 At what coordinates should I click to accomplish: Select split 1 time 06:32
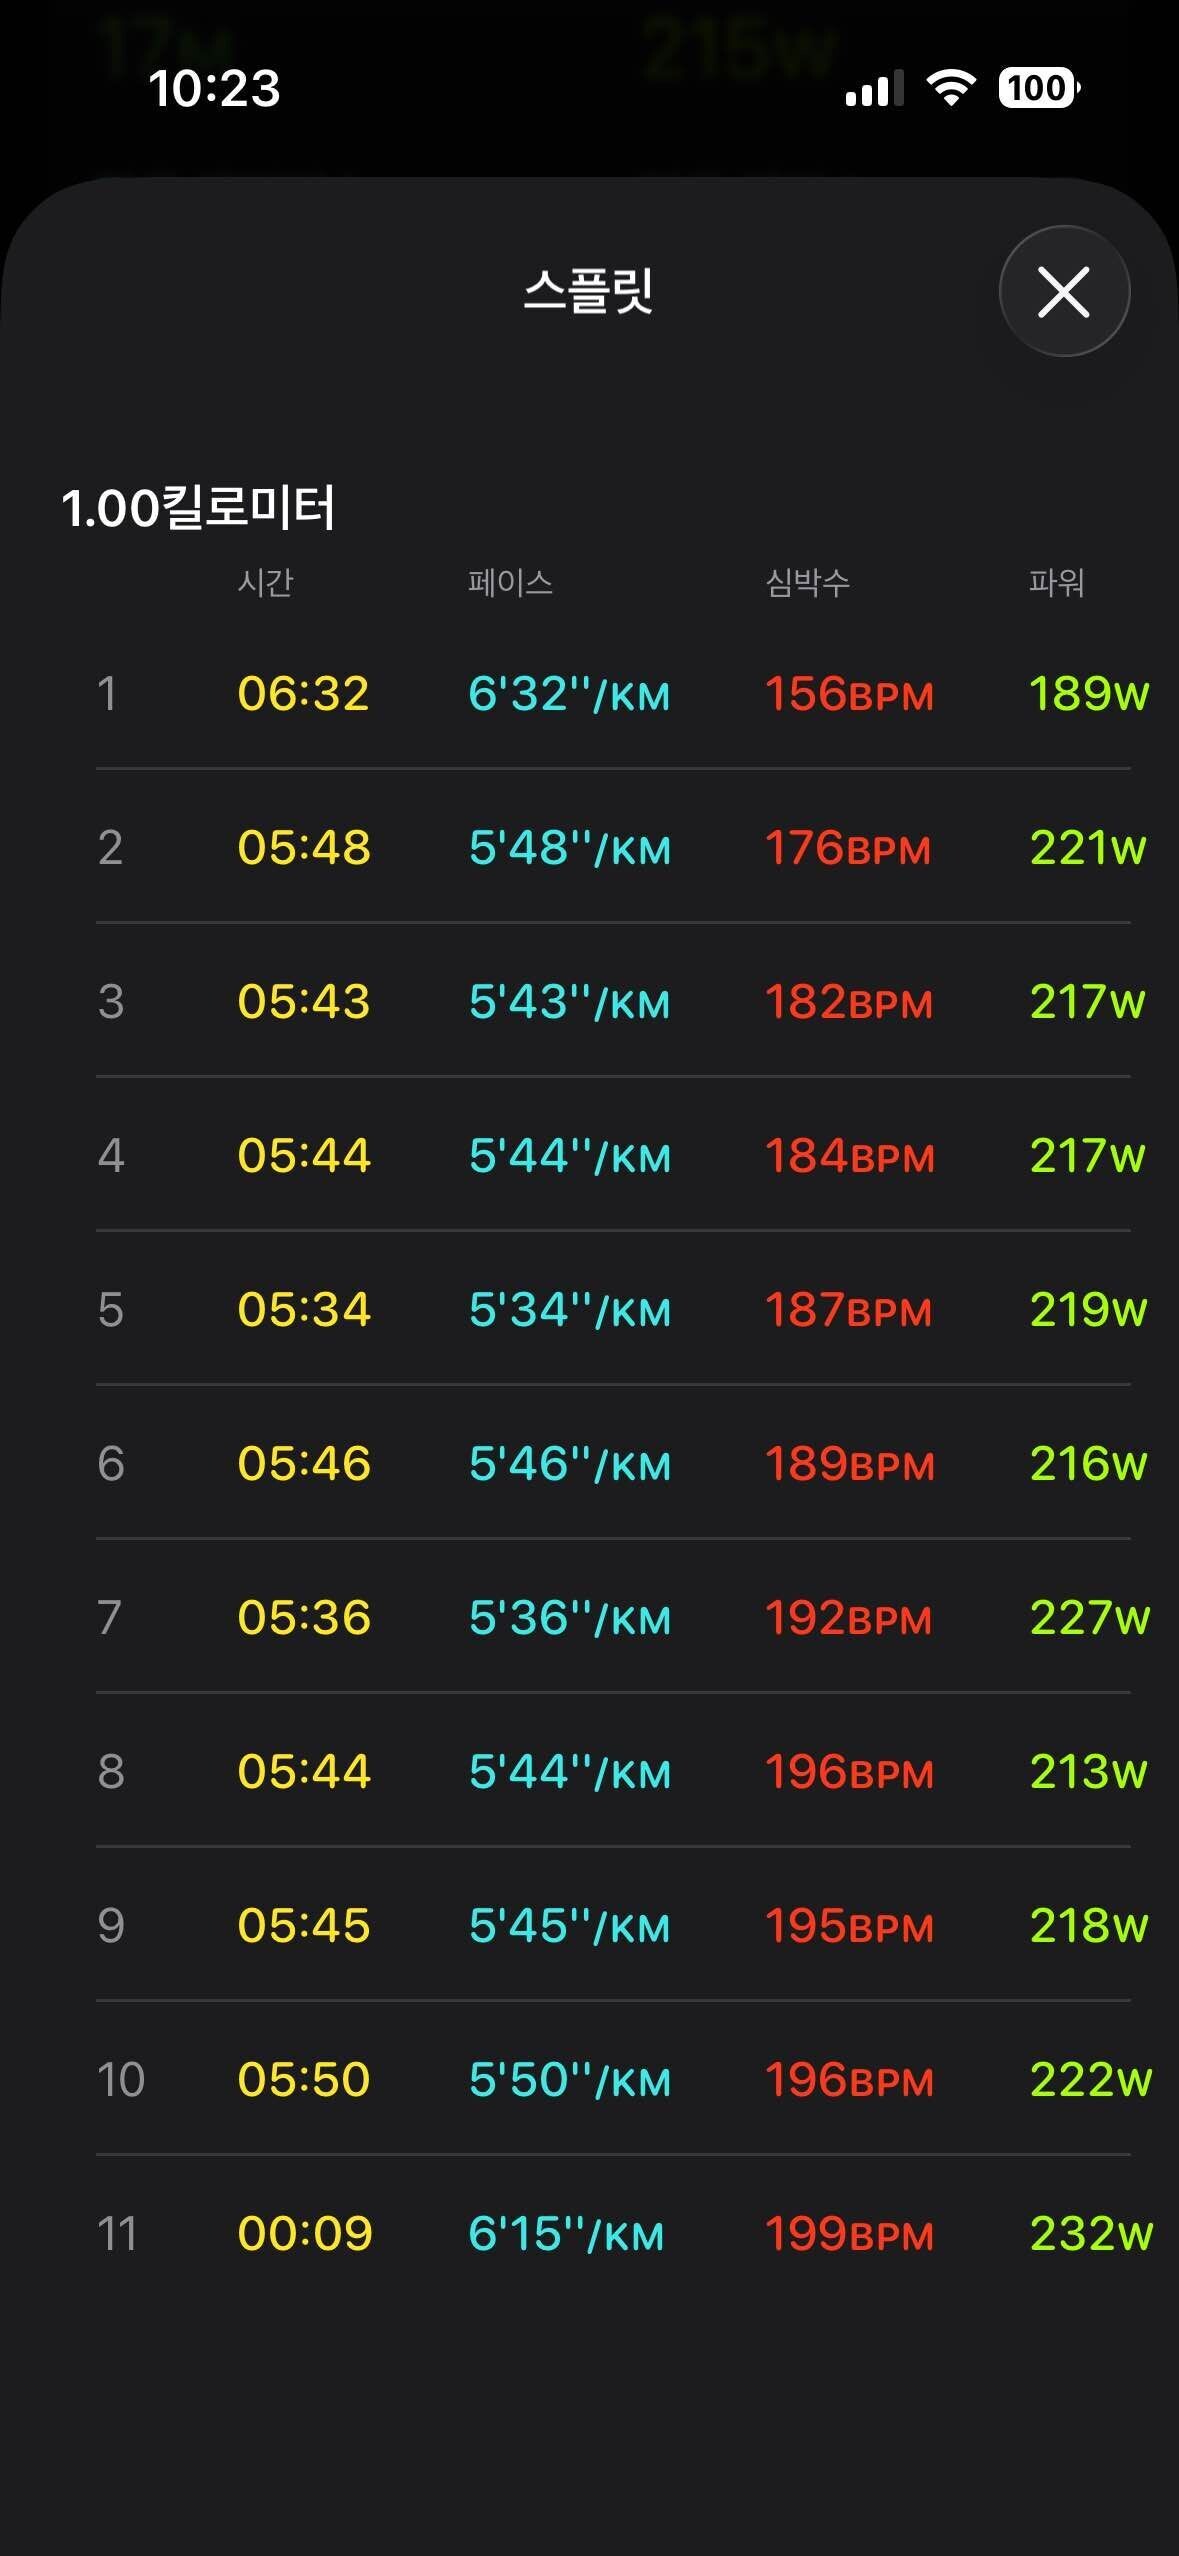tap(303, 694)
